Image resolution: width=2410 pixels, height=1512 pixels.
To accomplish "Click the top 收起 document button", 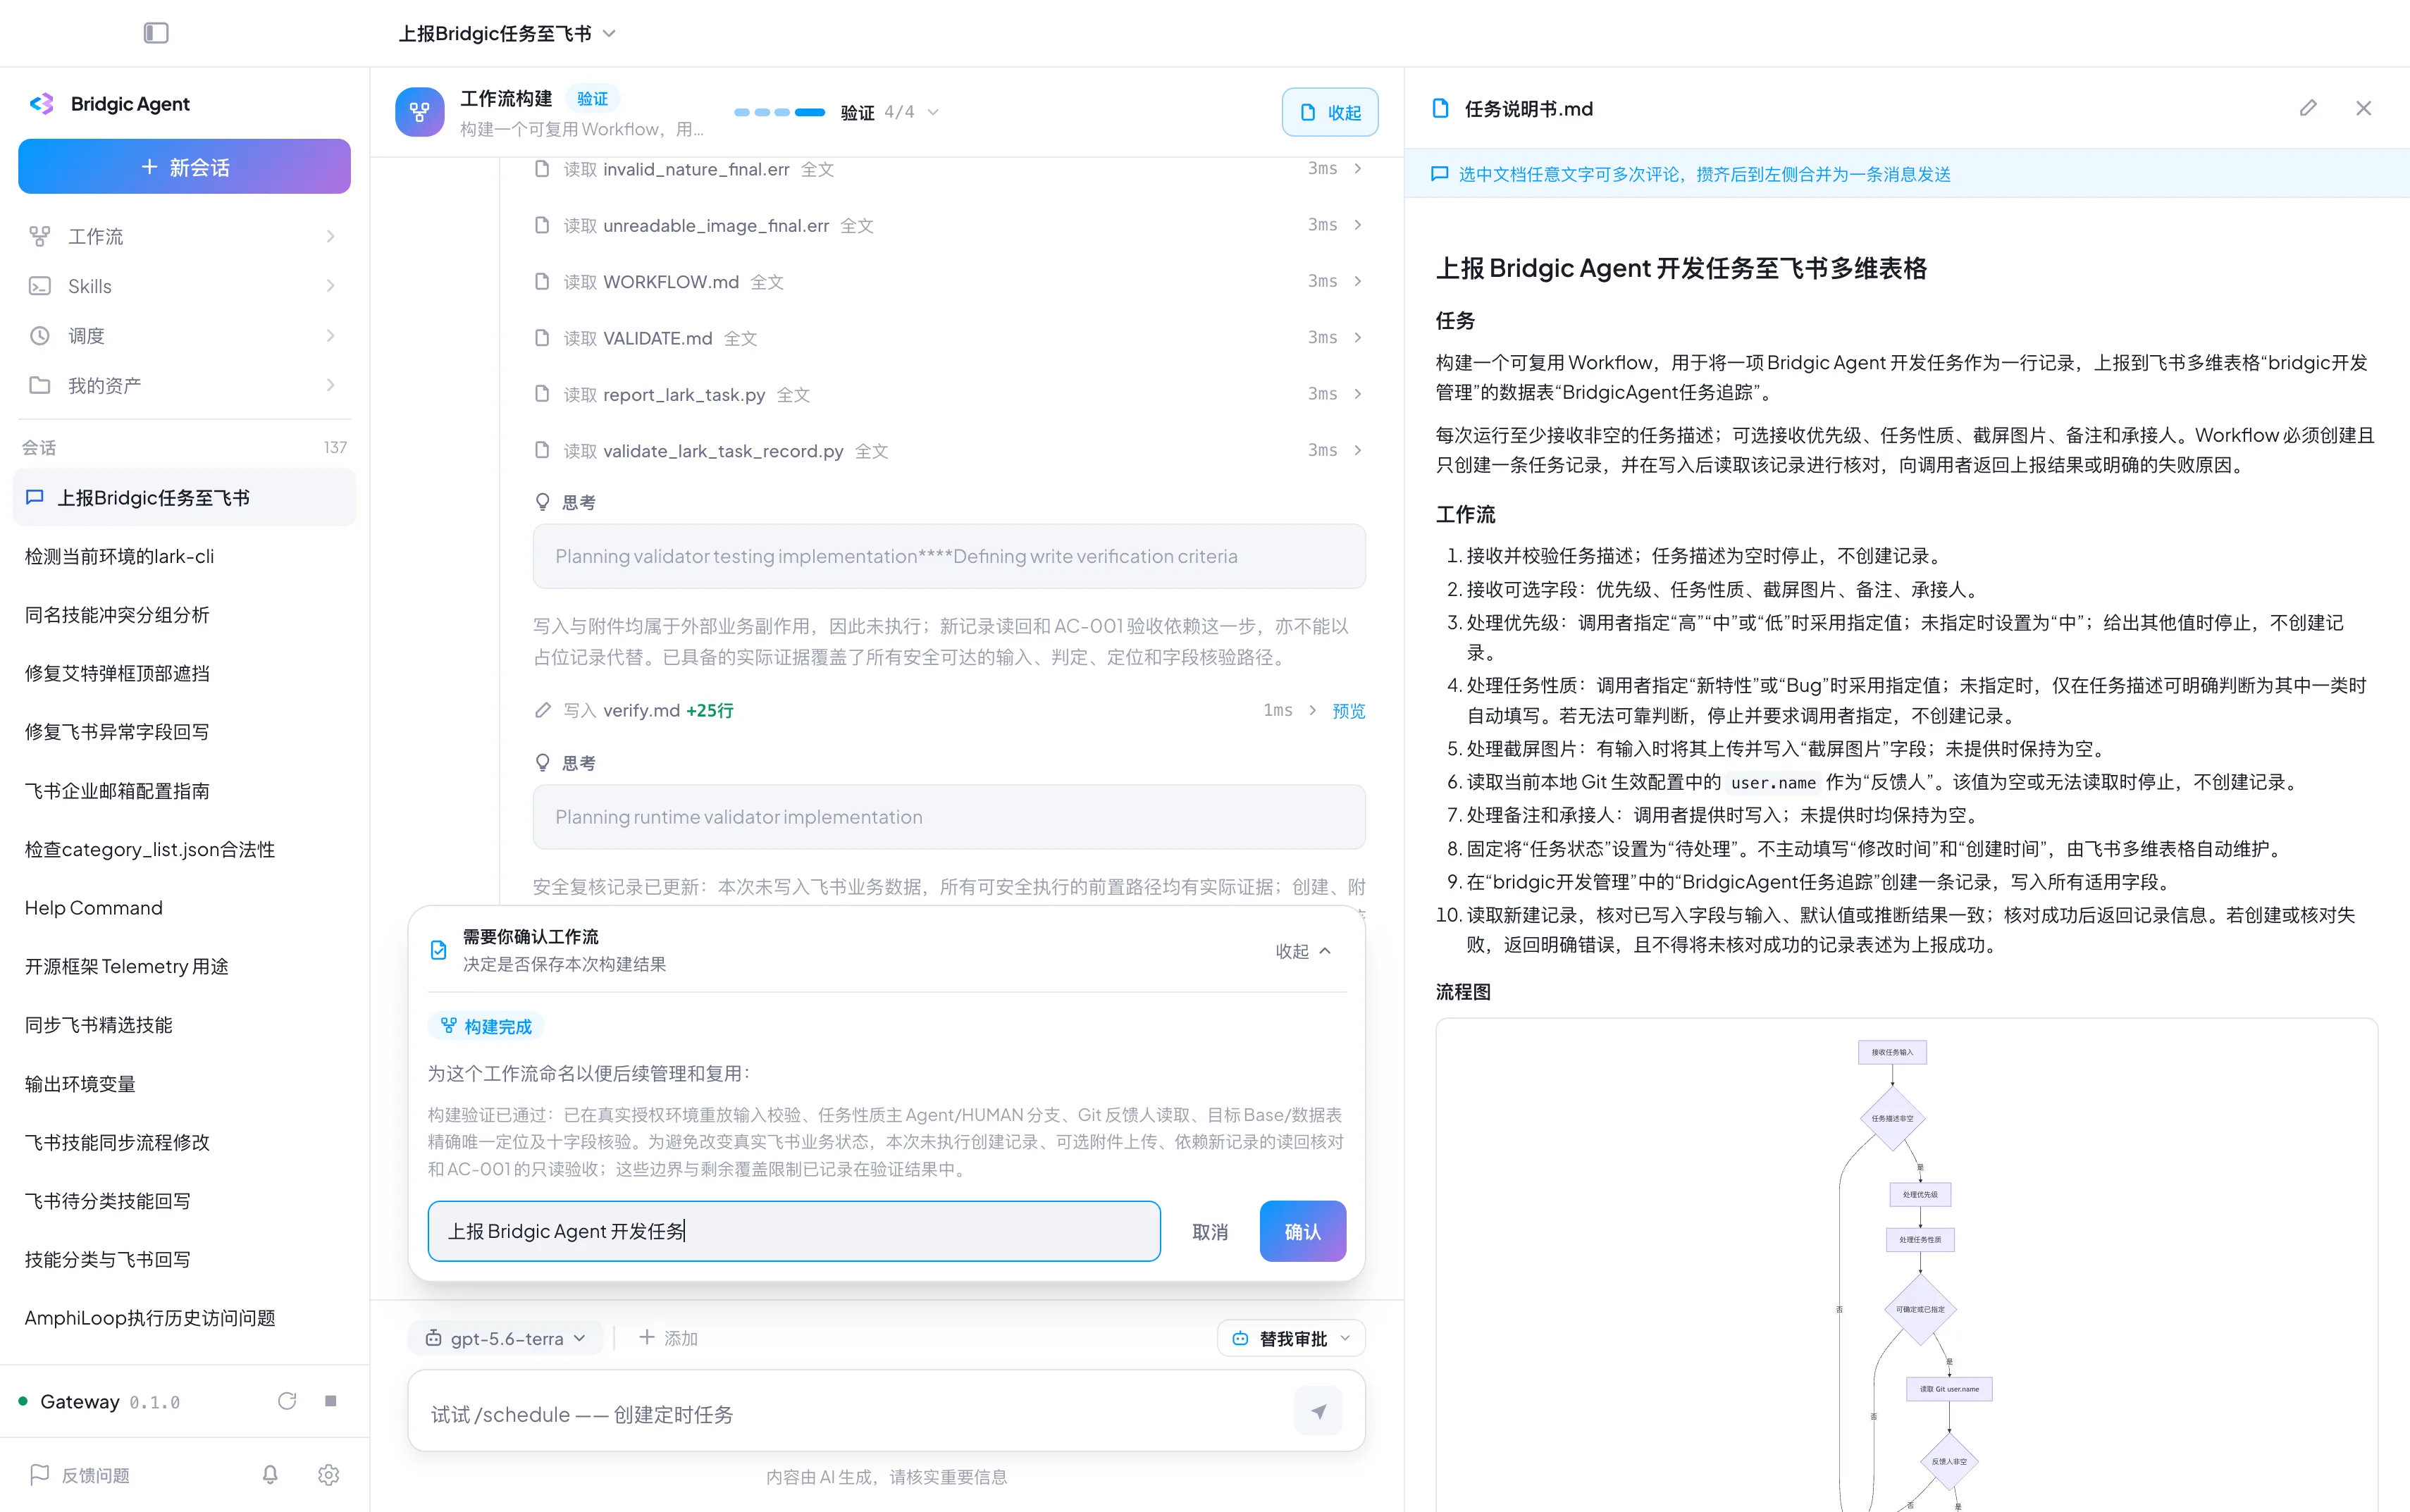I will pos(1330,112).
